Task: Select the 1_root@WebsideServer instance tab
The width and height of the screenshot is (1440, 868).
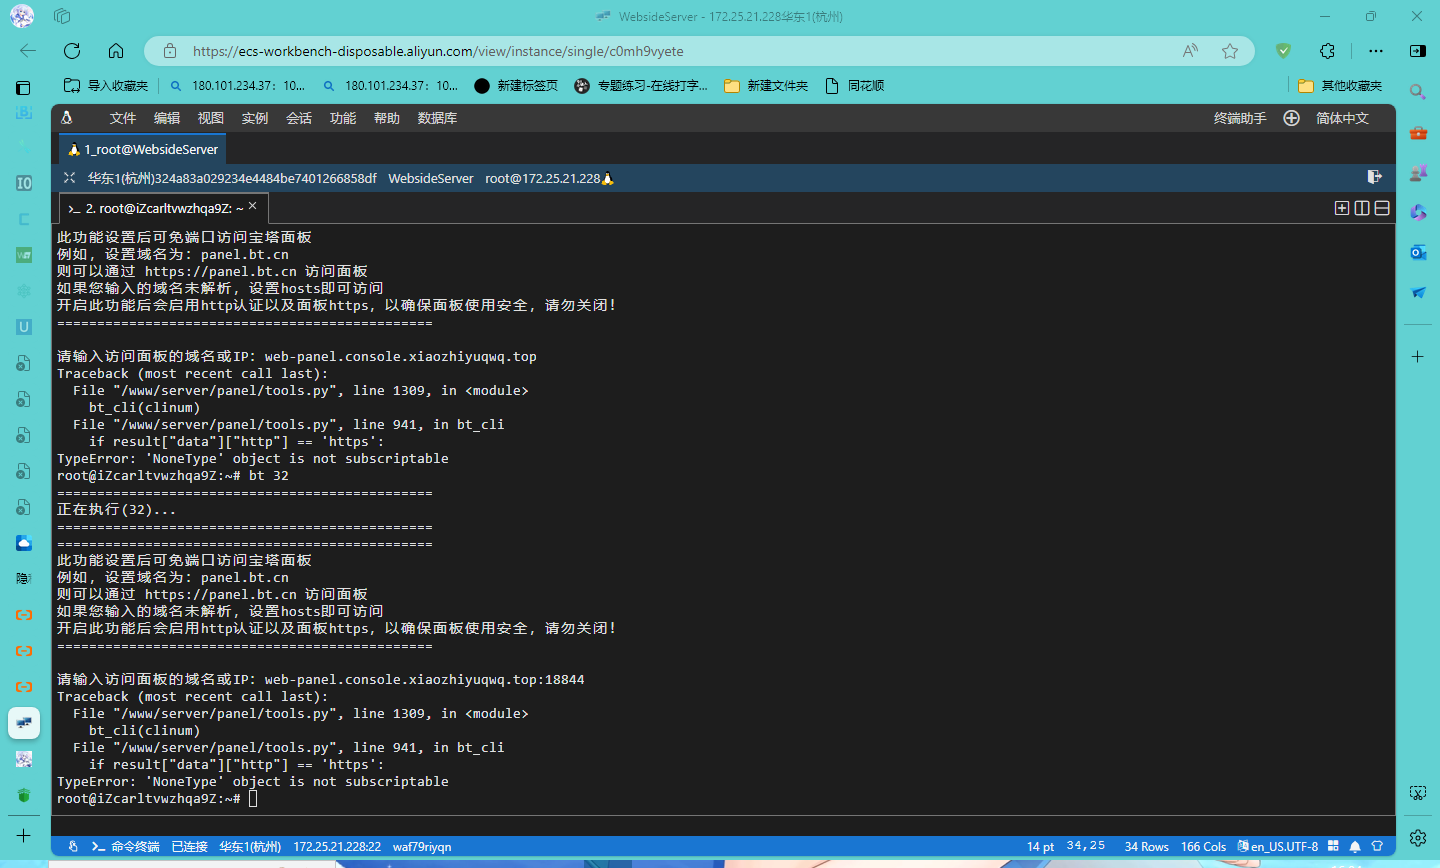Action: [143, 149]
